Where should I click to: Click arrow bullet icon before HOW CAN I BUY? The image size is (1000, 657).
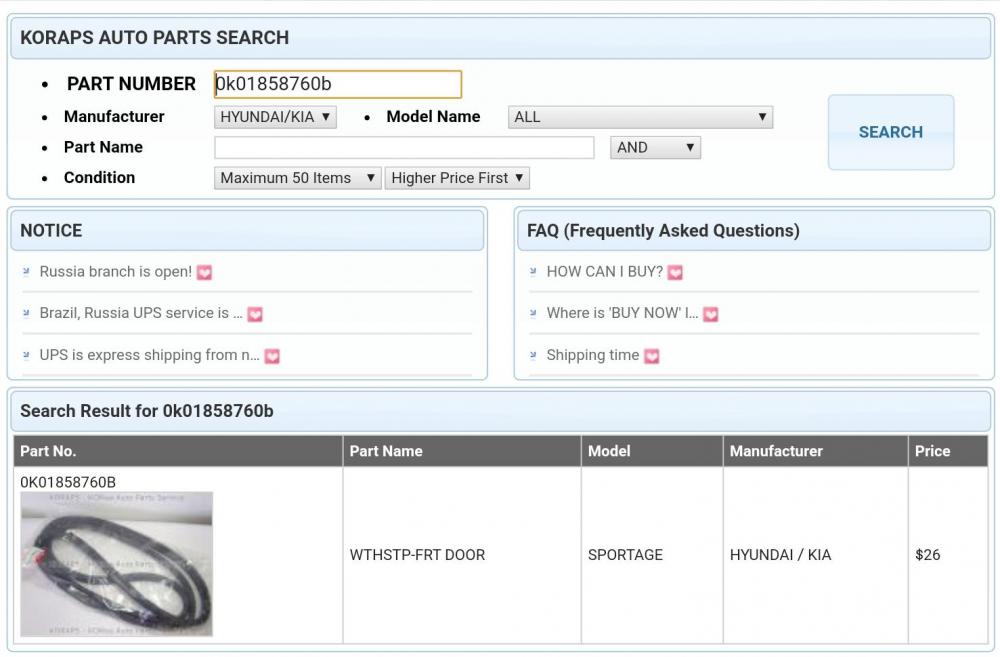point(533,272)
